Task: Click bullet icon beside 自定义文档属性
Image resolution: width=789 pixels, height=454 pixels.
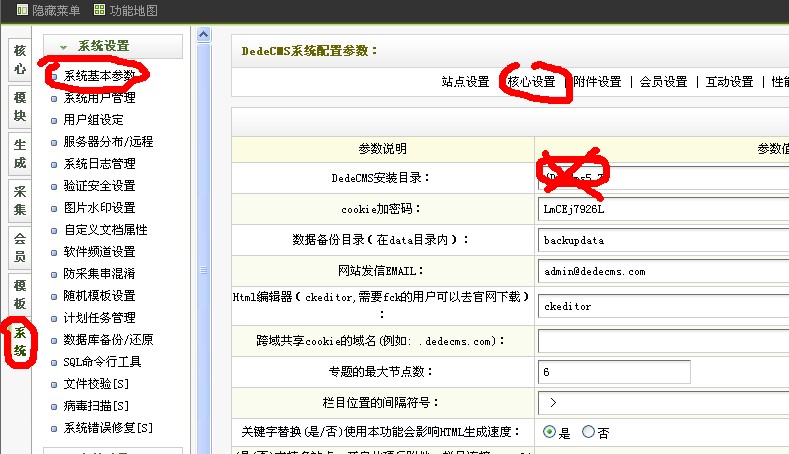Action: pyautogui.click(x=54, y=231)
